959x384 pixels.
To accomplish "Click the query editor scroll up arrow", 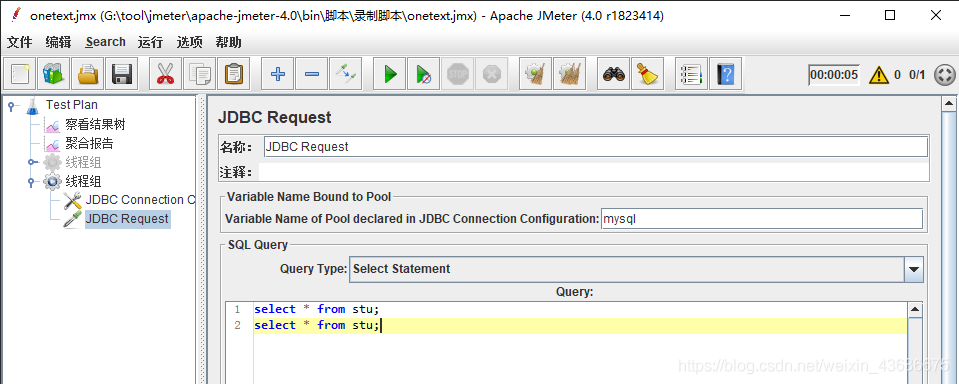I will [914, 309].
